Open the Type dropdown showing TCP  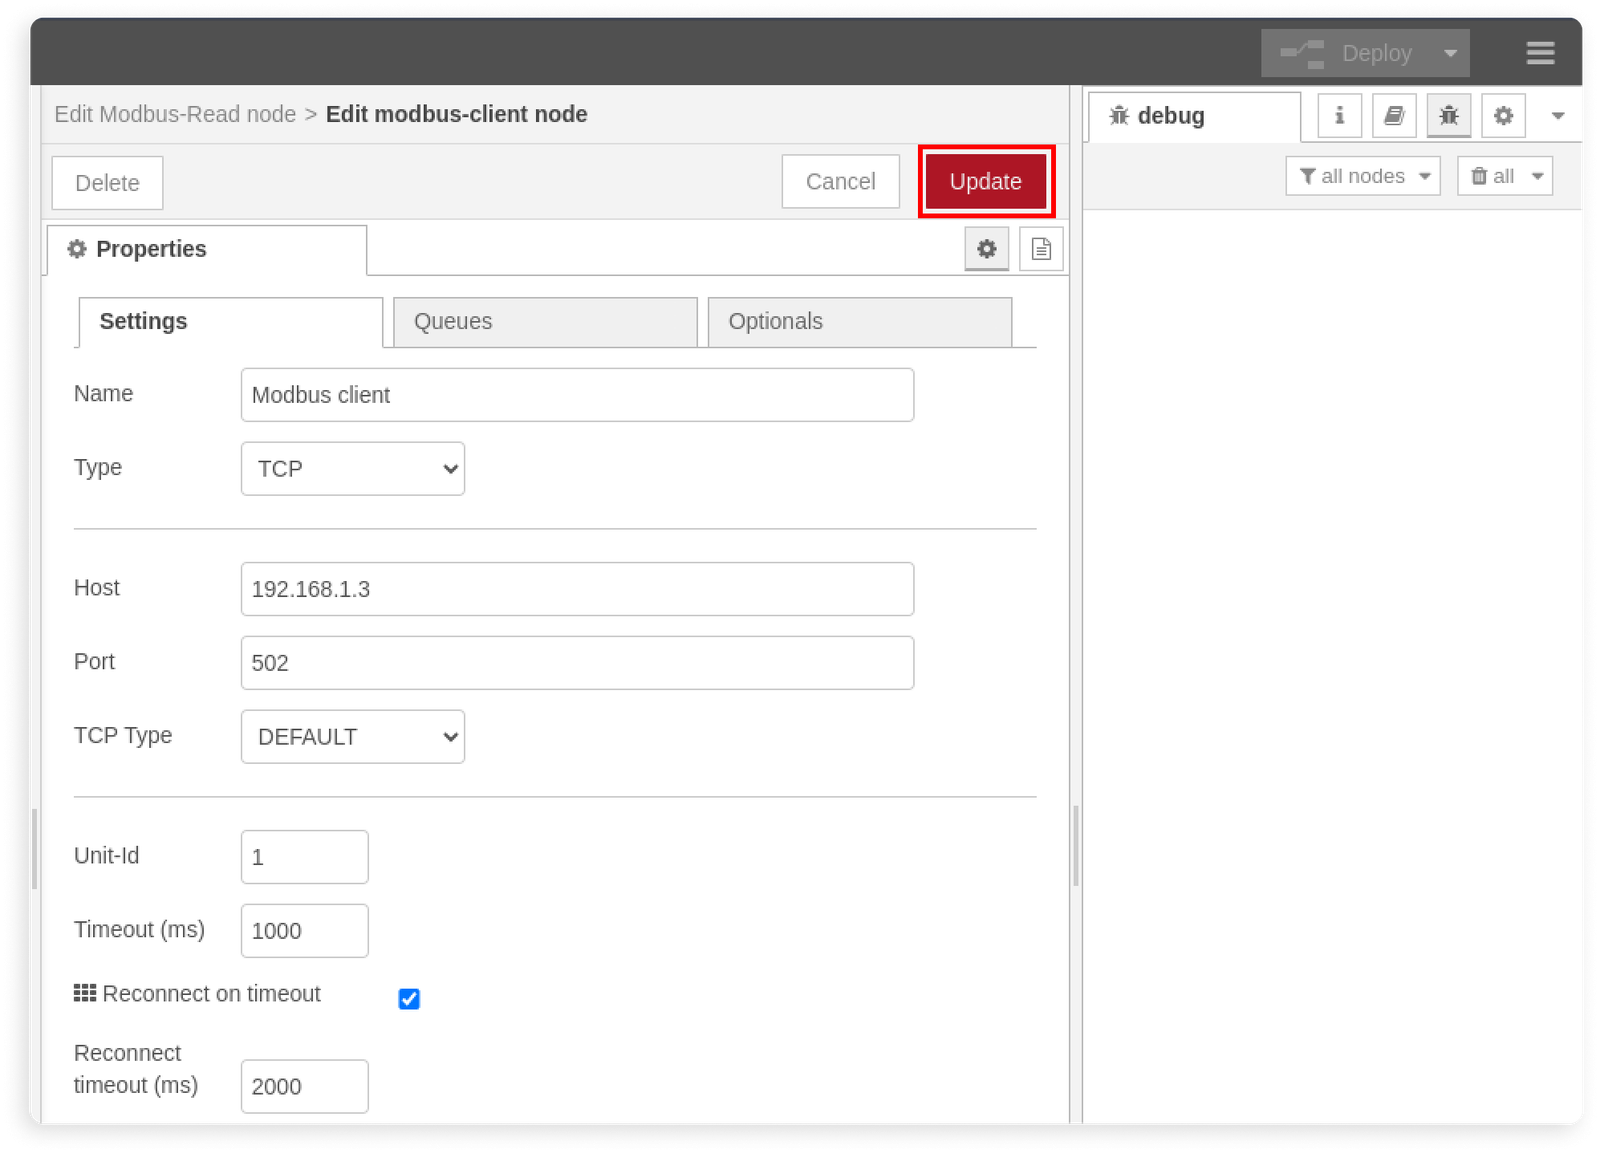(x=352, y=468)
